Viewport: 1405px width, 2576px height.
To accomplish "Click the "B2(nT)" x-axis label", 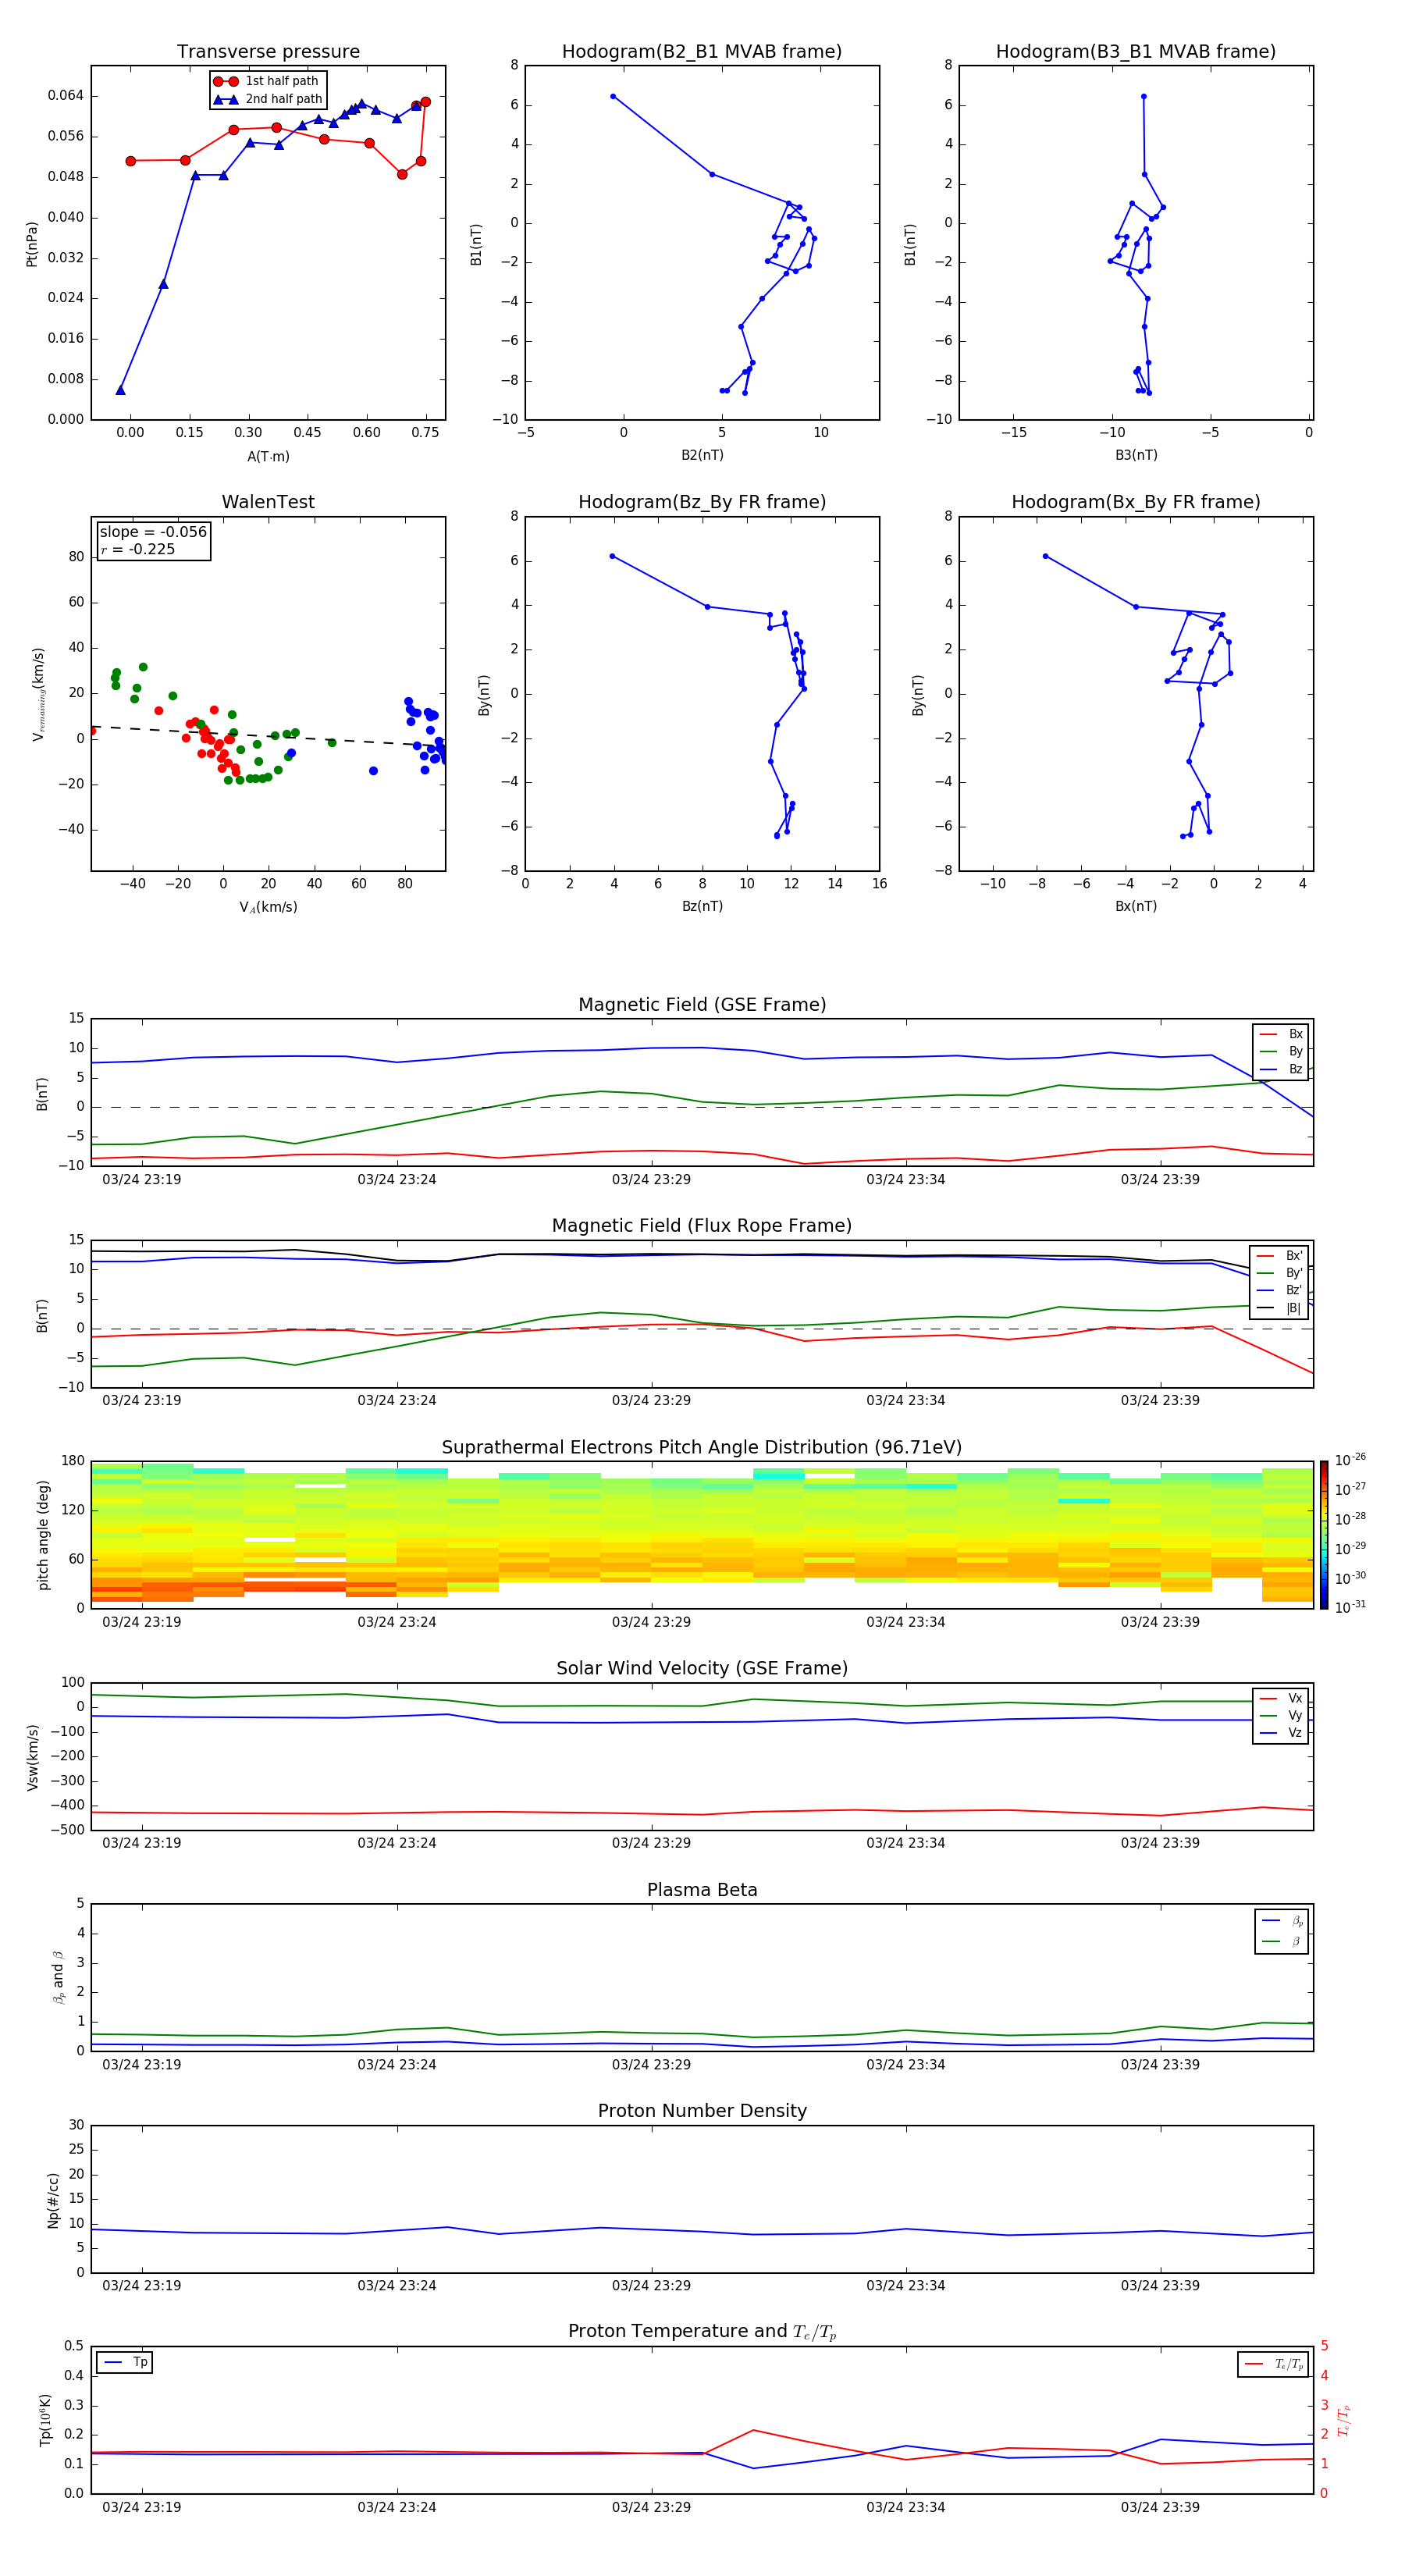I will 702,455.
